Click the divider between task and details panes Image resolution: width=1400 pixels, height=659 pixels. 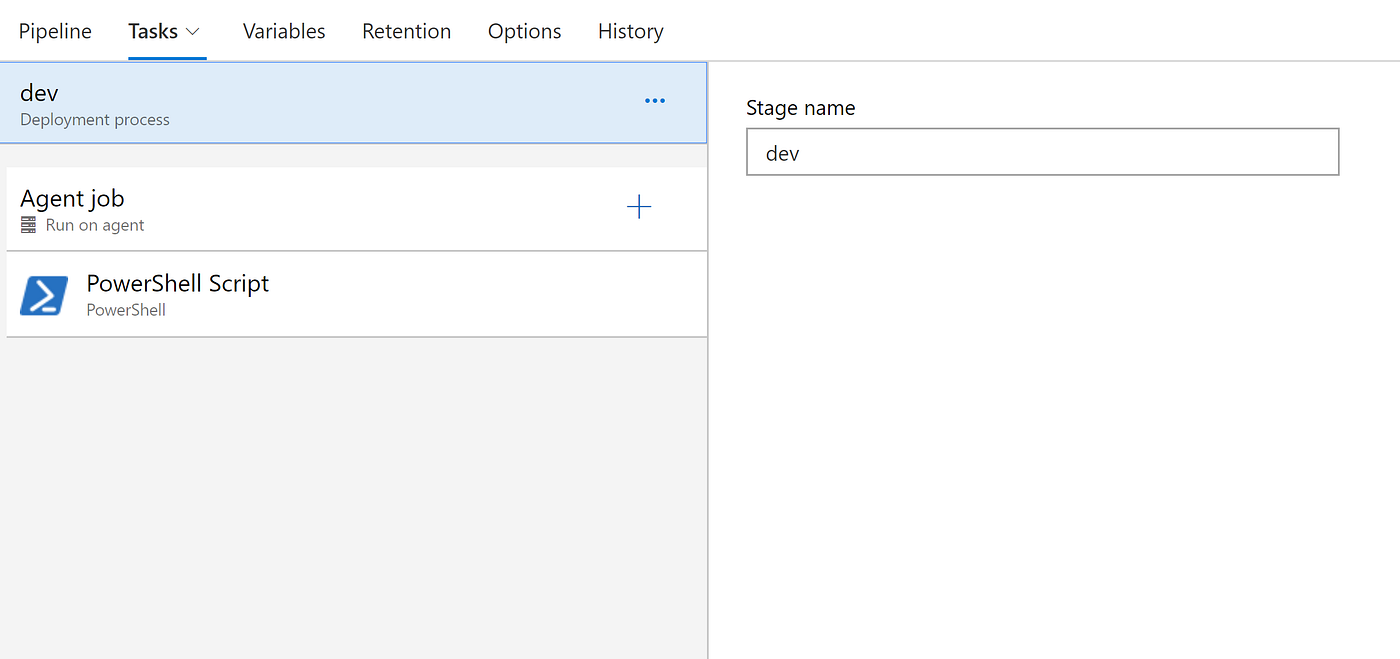pyautogui.click(x=708, y=450)
